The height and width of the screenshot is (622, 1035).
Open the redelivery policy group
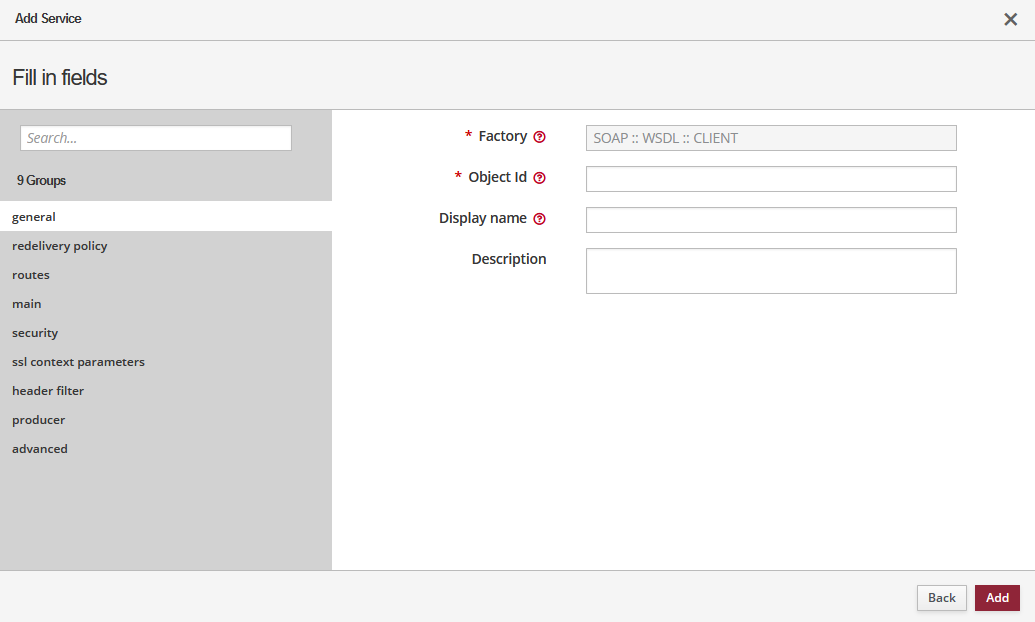[x=60, y=245]
